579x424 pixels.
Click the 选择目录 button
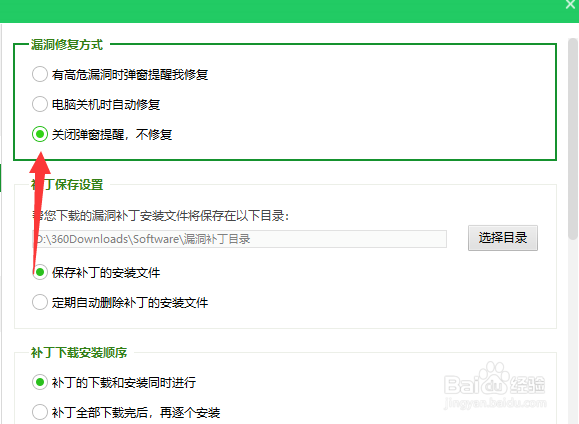[503, 238]
